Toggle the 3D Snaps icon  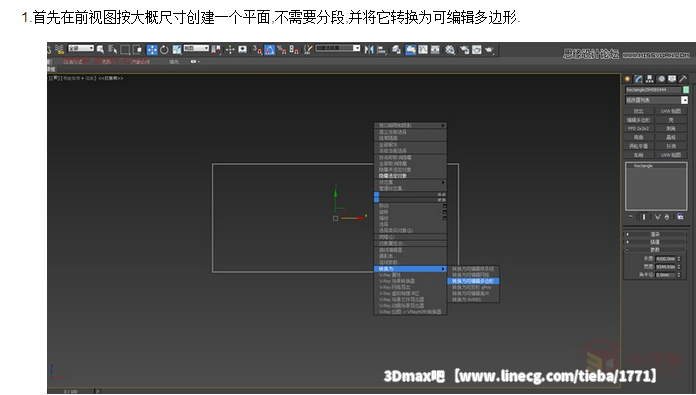tap(257, 50)
